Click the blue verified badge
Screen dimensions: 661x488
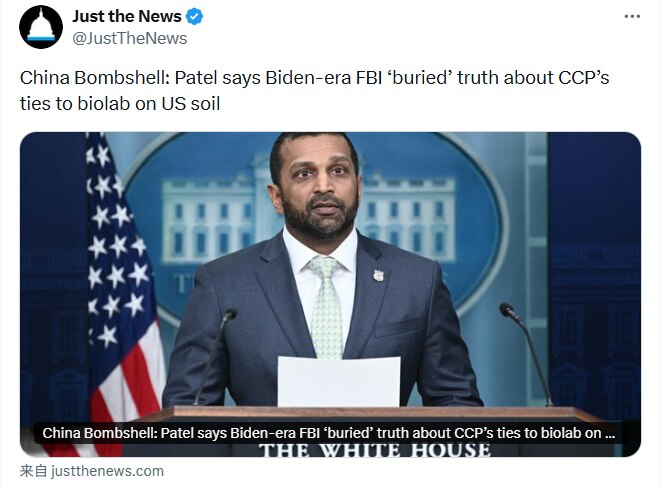tap(197, 17)
